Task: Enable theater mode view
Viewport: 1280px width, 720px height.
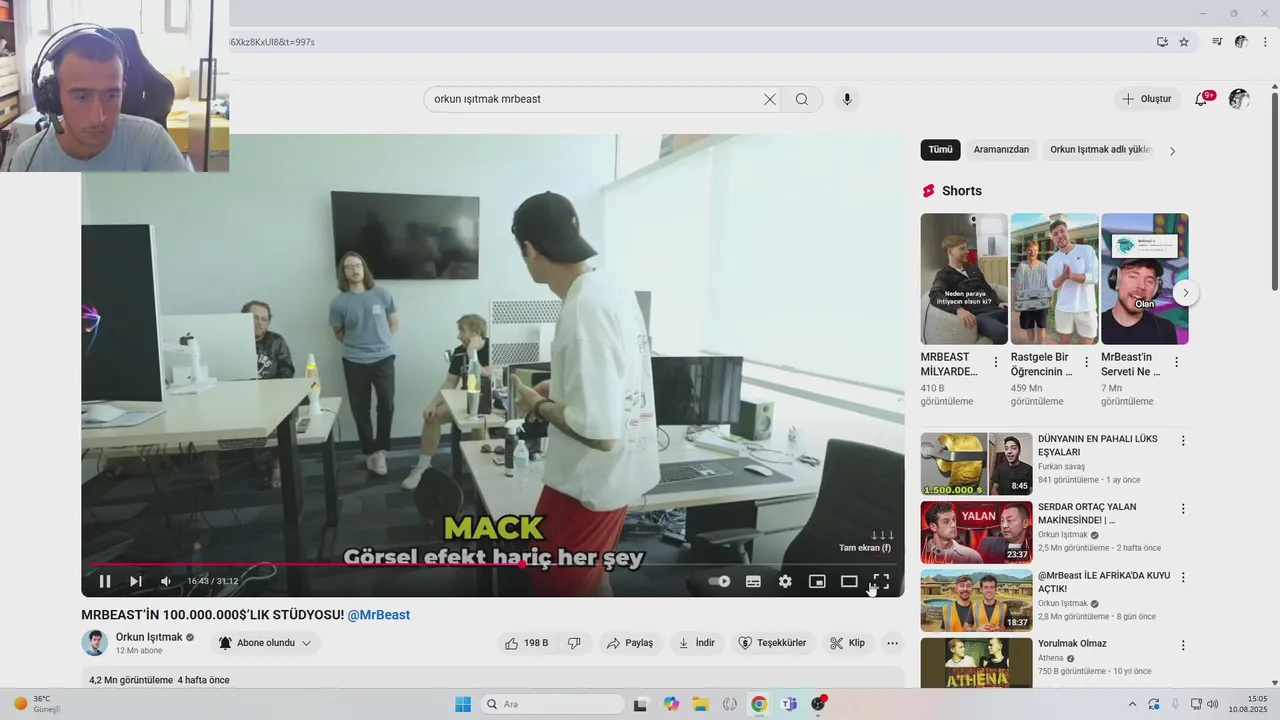Action: point(849,581)
